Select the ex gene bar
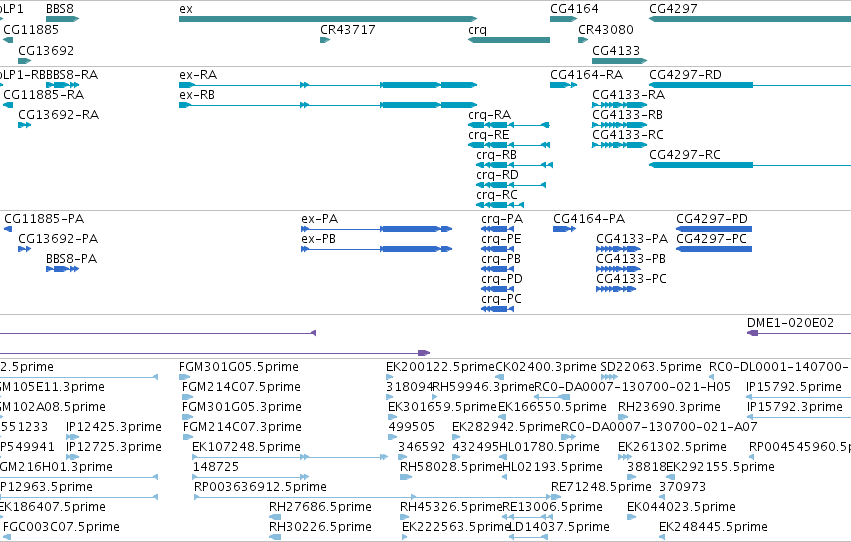This screenshot has height=542, width=851. pyautogui.click(x=328, y=19)
